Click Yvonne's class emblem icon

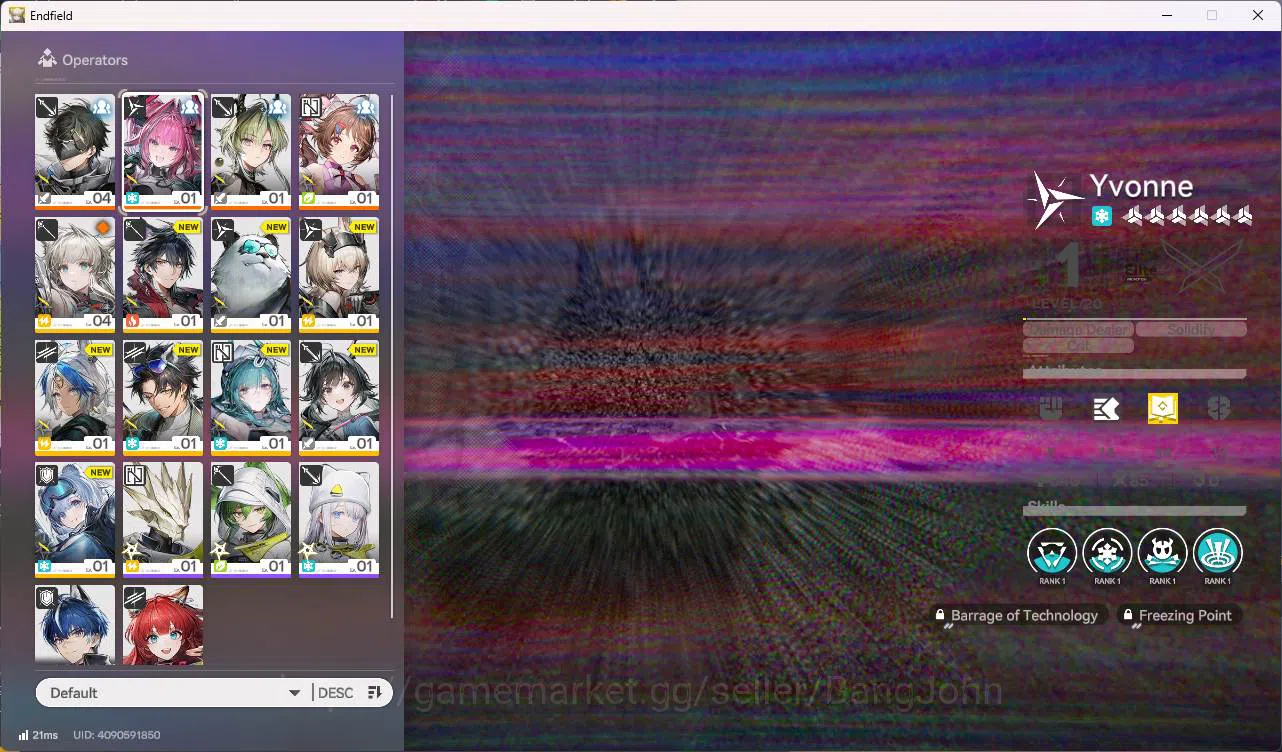point(1056,200)
